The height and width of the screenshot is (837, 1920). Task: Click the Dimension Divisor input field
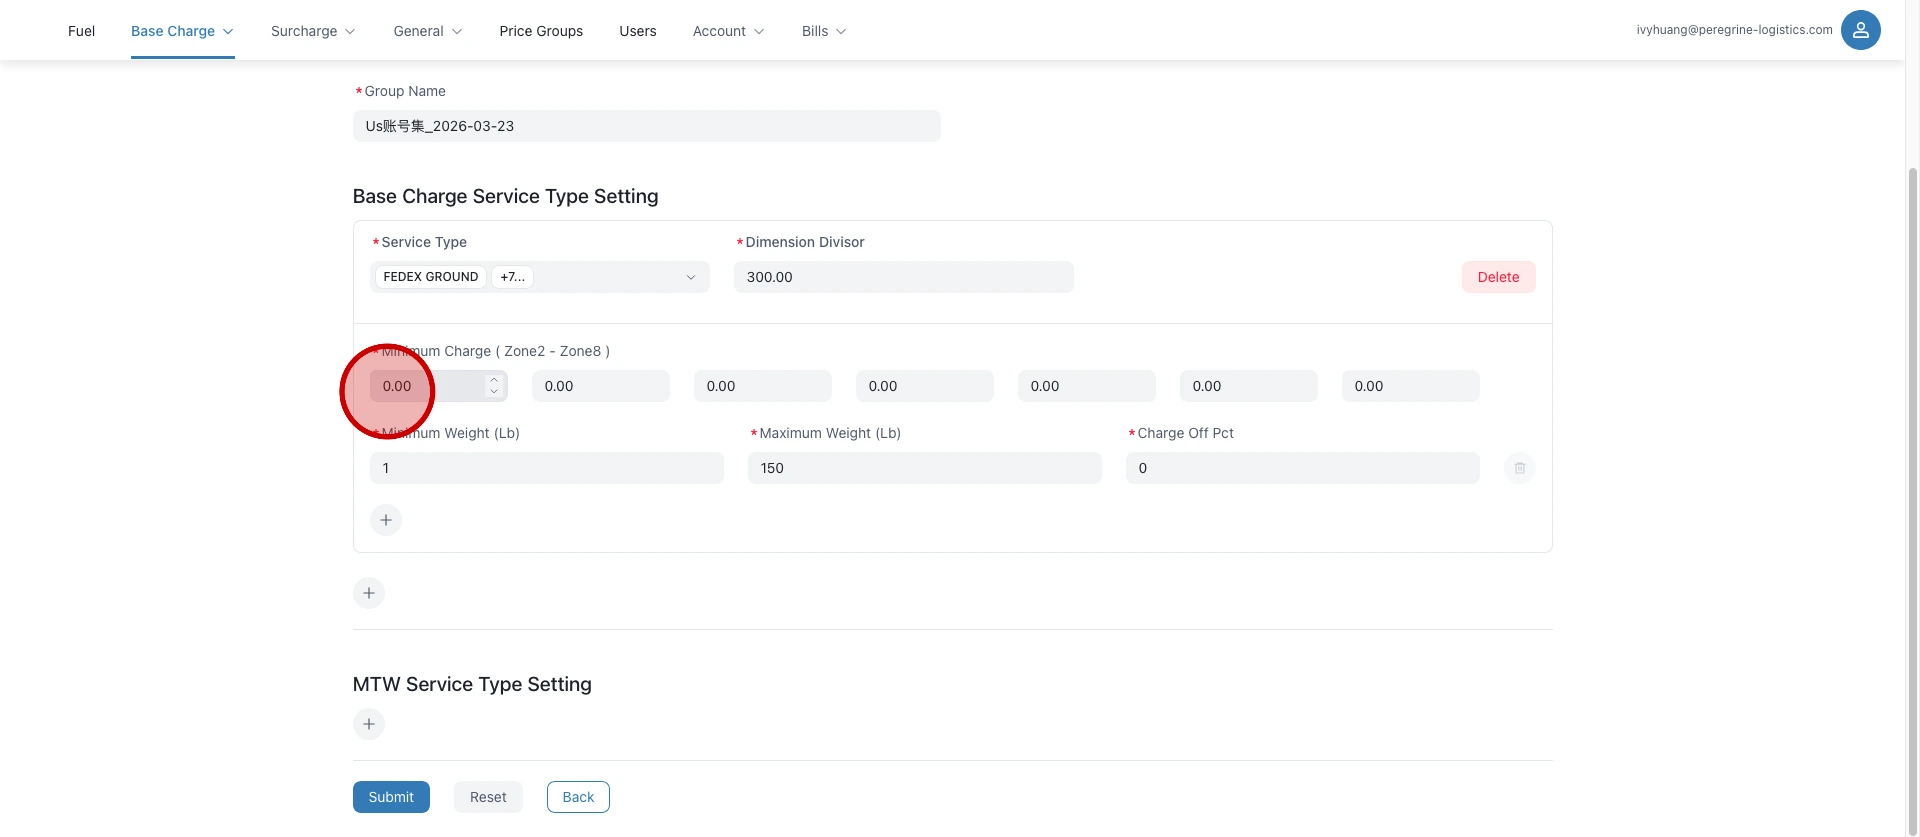click(903, 277)
